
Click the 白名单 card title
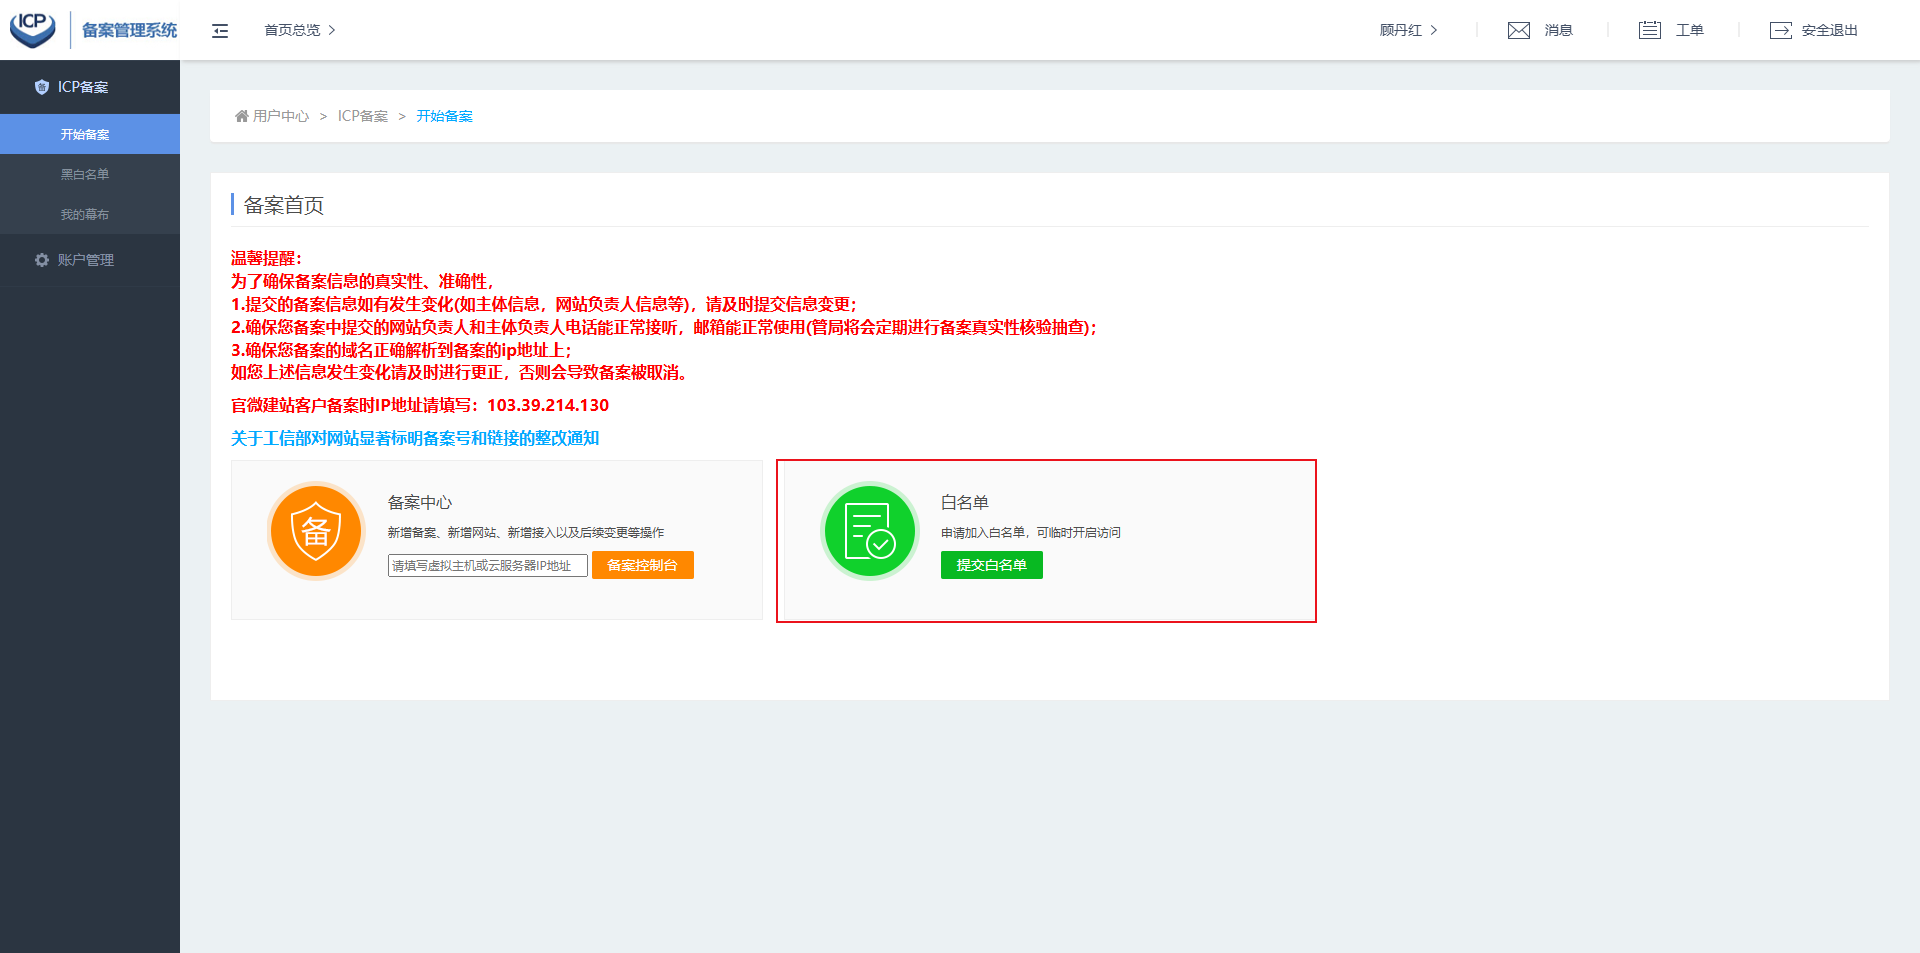coord(965,502)
